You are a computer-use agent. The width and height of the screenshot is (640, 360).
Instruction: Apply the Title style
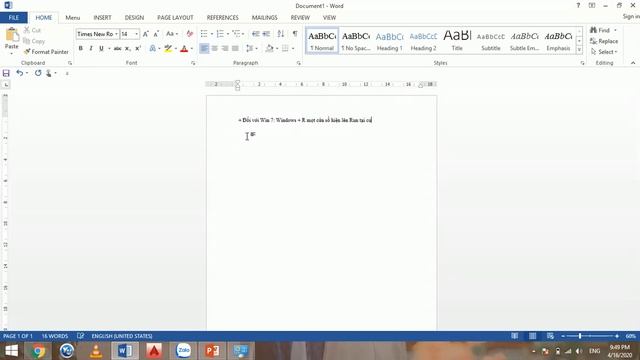[x=457, y=41]
